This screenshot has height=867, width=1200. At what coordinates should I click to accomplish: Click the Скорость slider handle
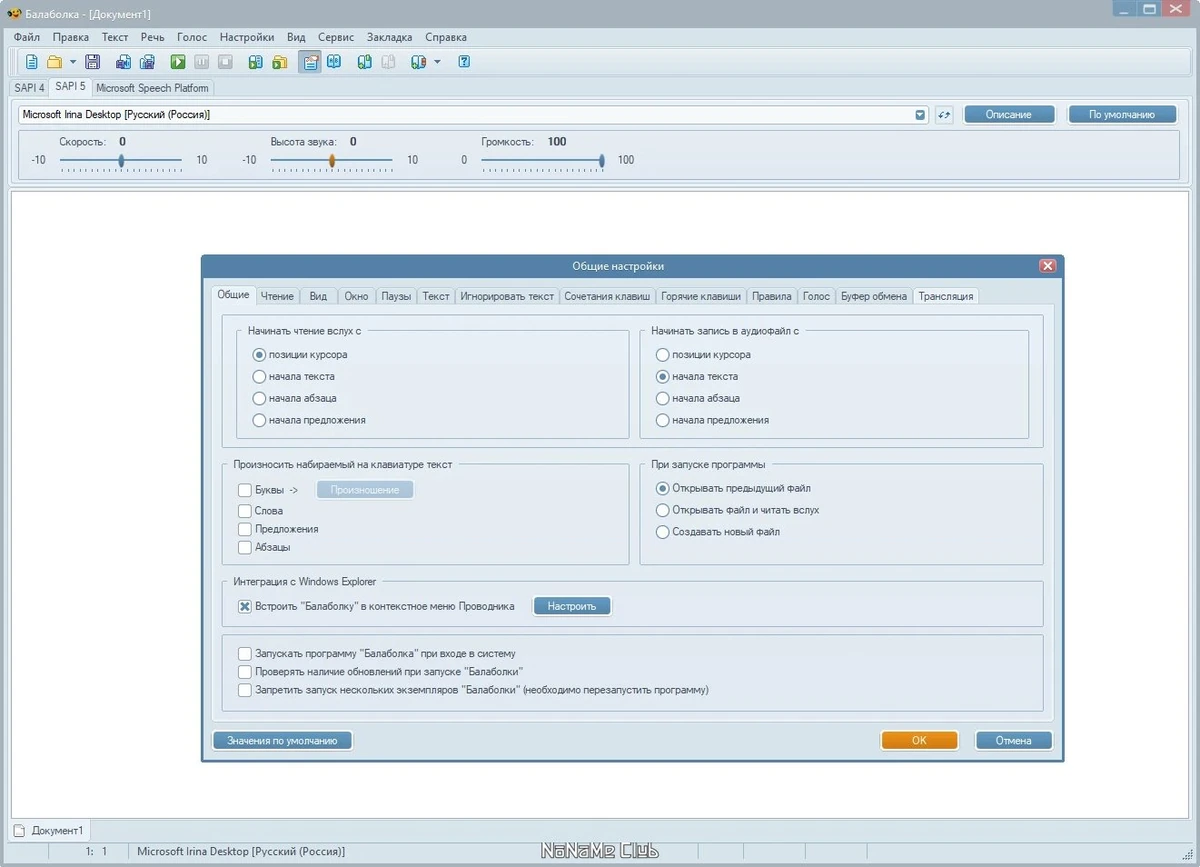click(121, 160)
